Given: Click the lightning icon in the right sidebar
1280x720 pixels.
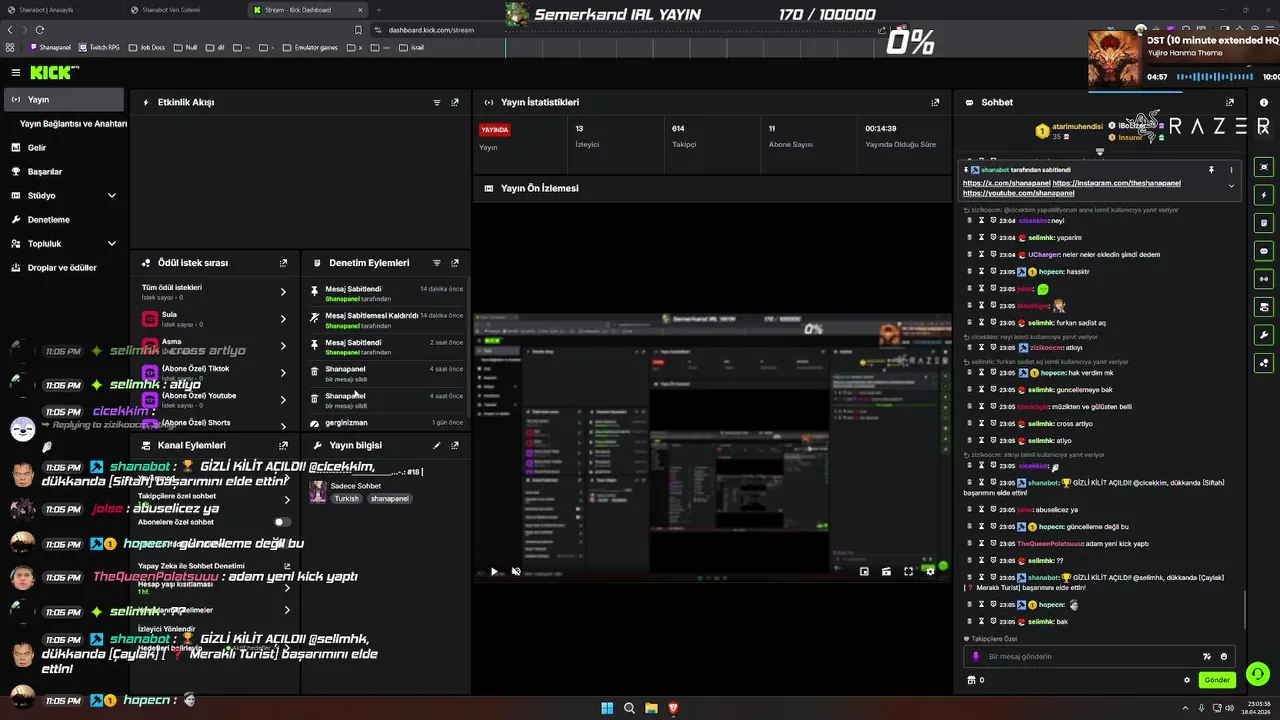Looking at the screenshot, I should [1264, 195].
